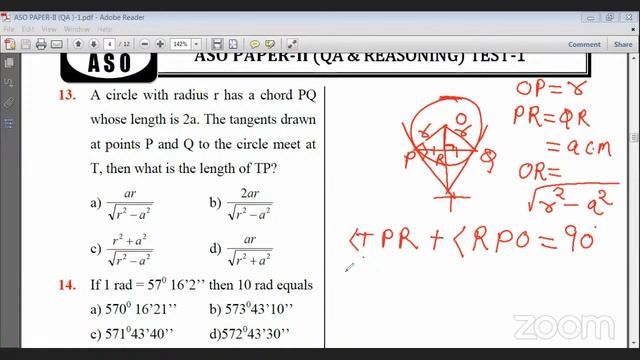
Task: Zoom out with the minus icon
Action: click(144, 44)
